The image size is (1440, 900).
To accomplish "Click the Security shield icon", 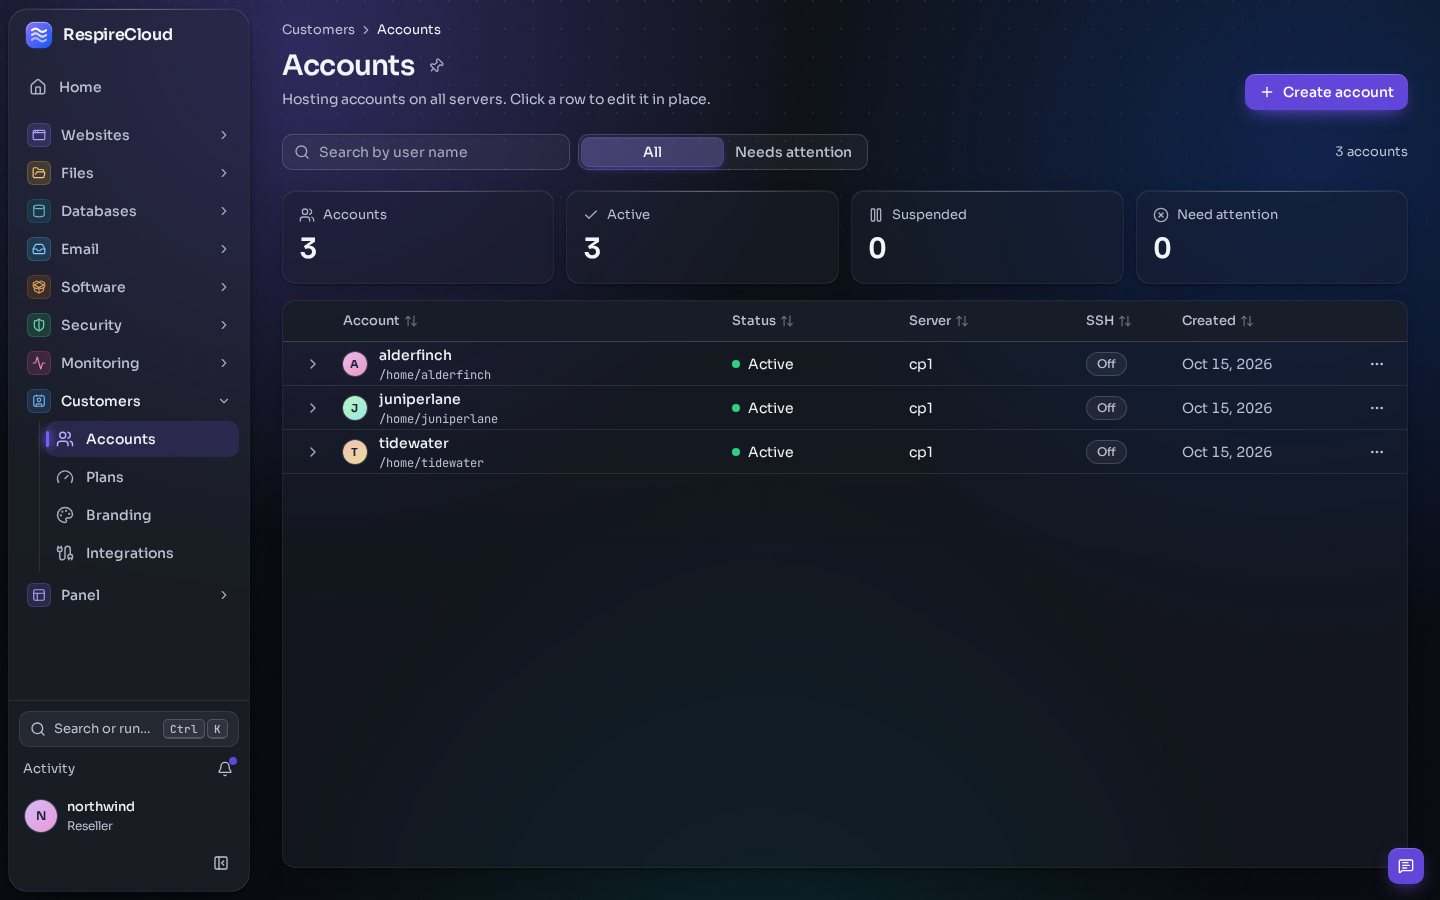I will coord(39,325).
